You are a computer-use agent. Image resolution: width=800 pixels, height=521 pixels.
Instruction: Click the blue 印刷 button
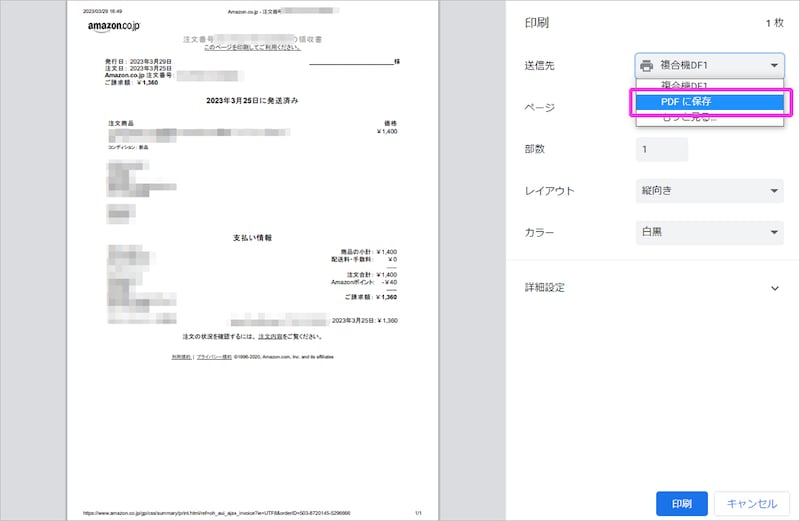click(x=682, y=504)
